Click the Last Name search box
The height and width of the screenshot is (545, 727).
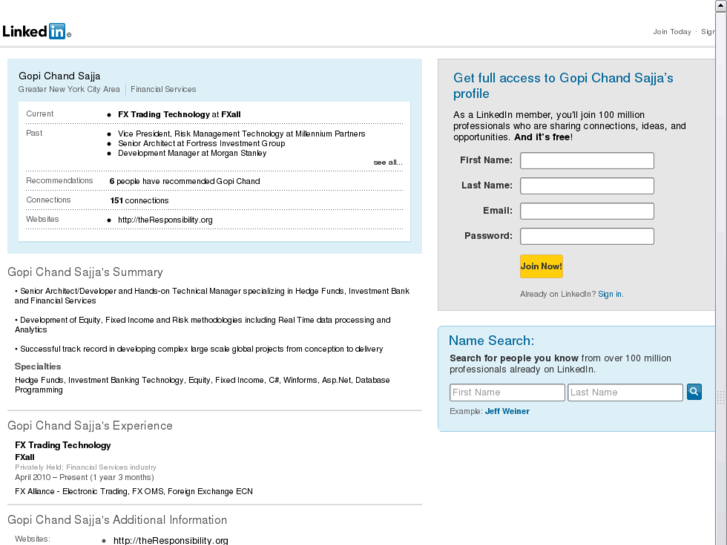pyautogui.click(x=625, y=392)
